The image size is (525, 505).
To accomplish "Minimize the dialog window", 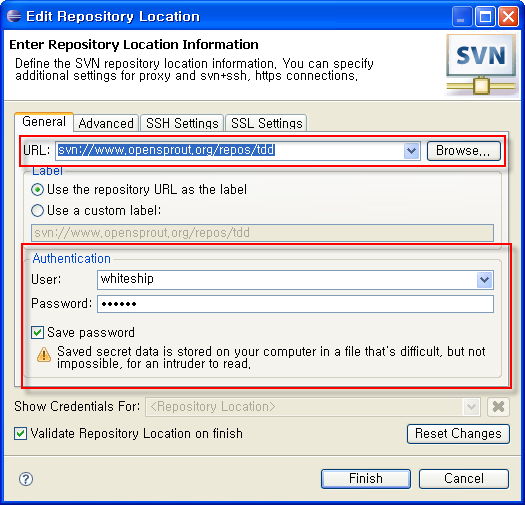I will coord(462,17).
